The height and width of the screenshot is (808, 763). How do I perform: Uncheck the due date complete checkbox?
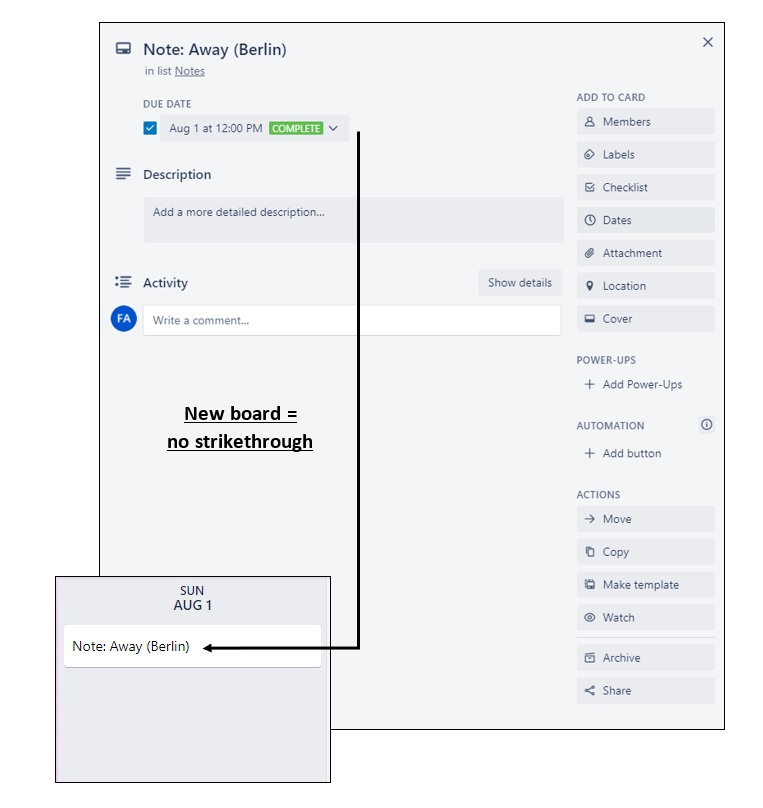coord(150,128)
